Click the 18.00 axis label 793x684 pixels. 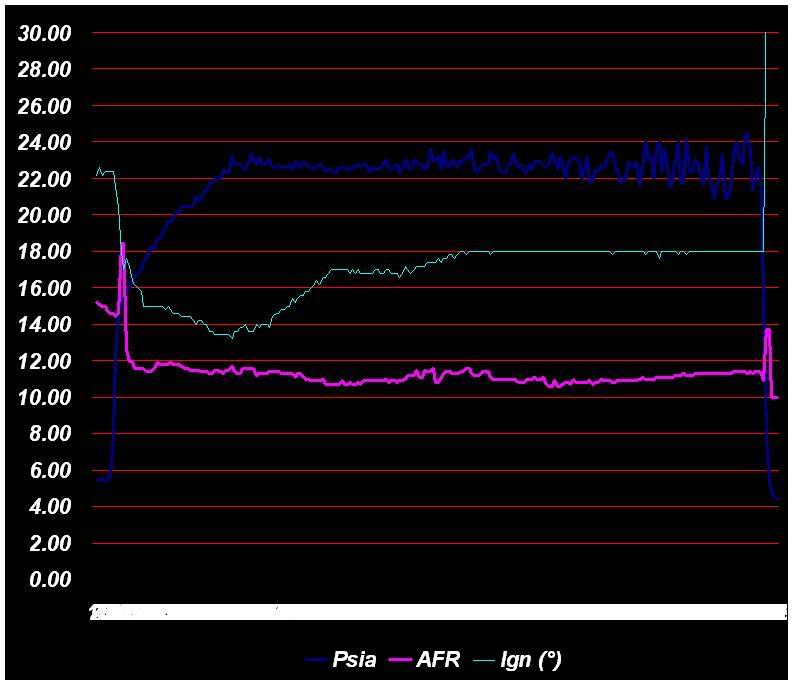pos(45,252)
